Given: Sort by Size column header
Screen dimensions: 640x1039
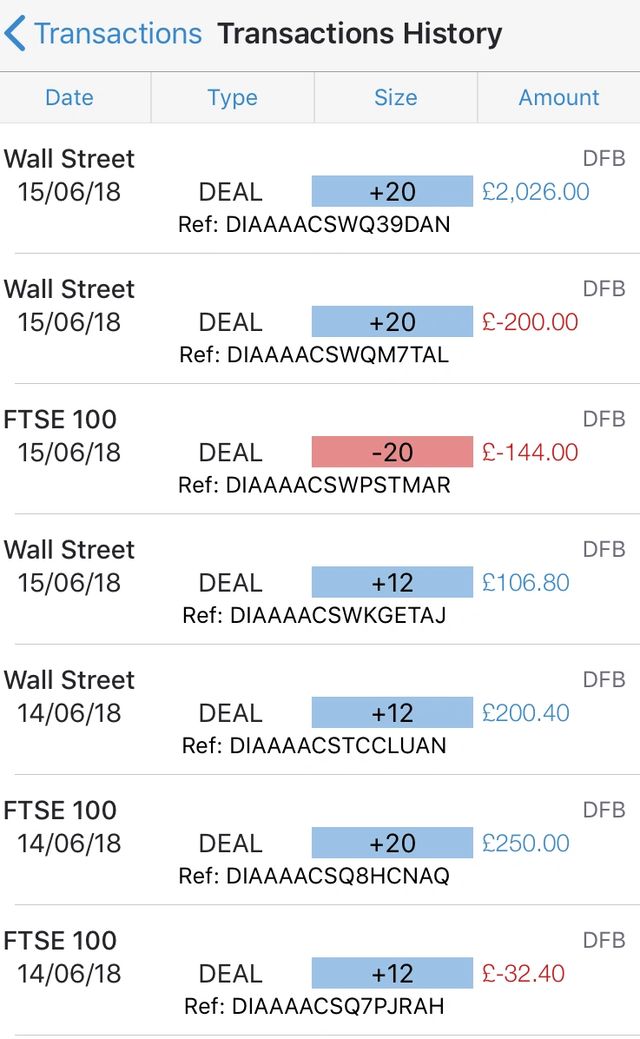Looking at the screenshot, I should (395, 98).
